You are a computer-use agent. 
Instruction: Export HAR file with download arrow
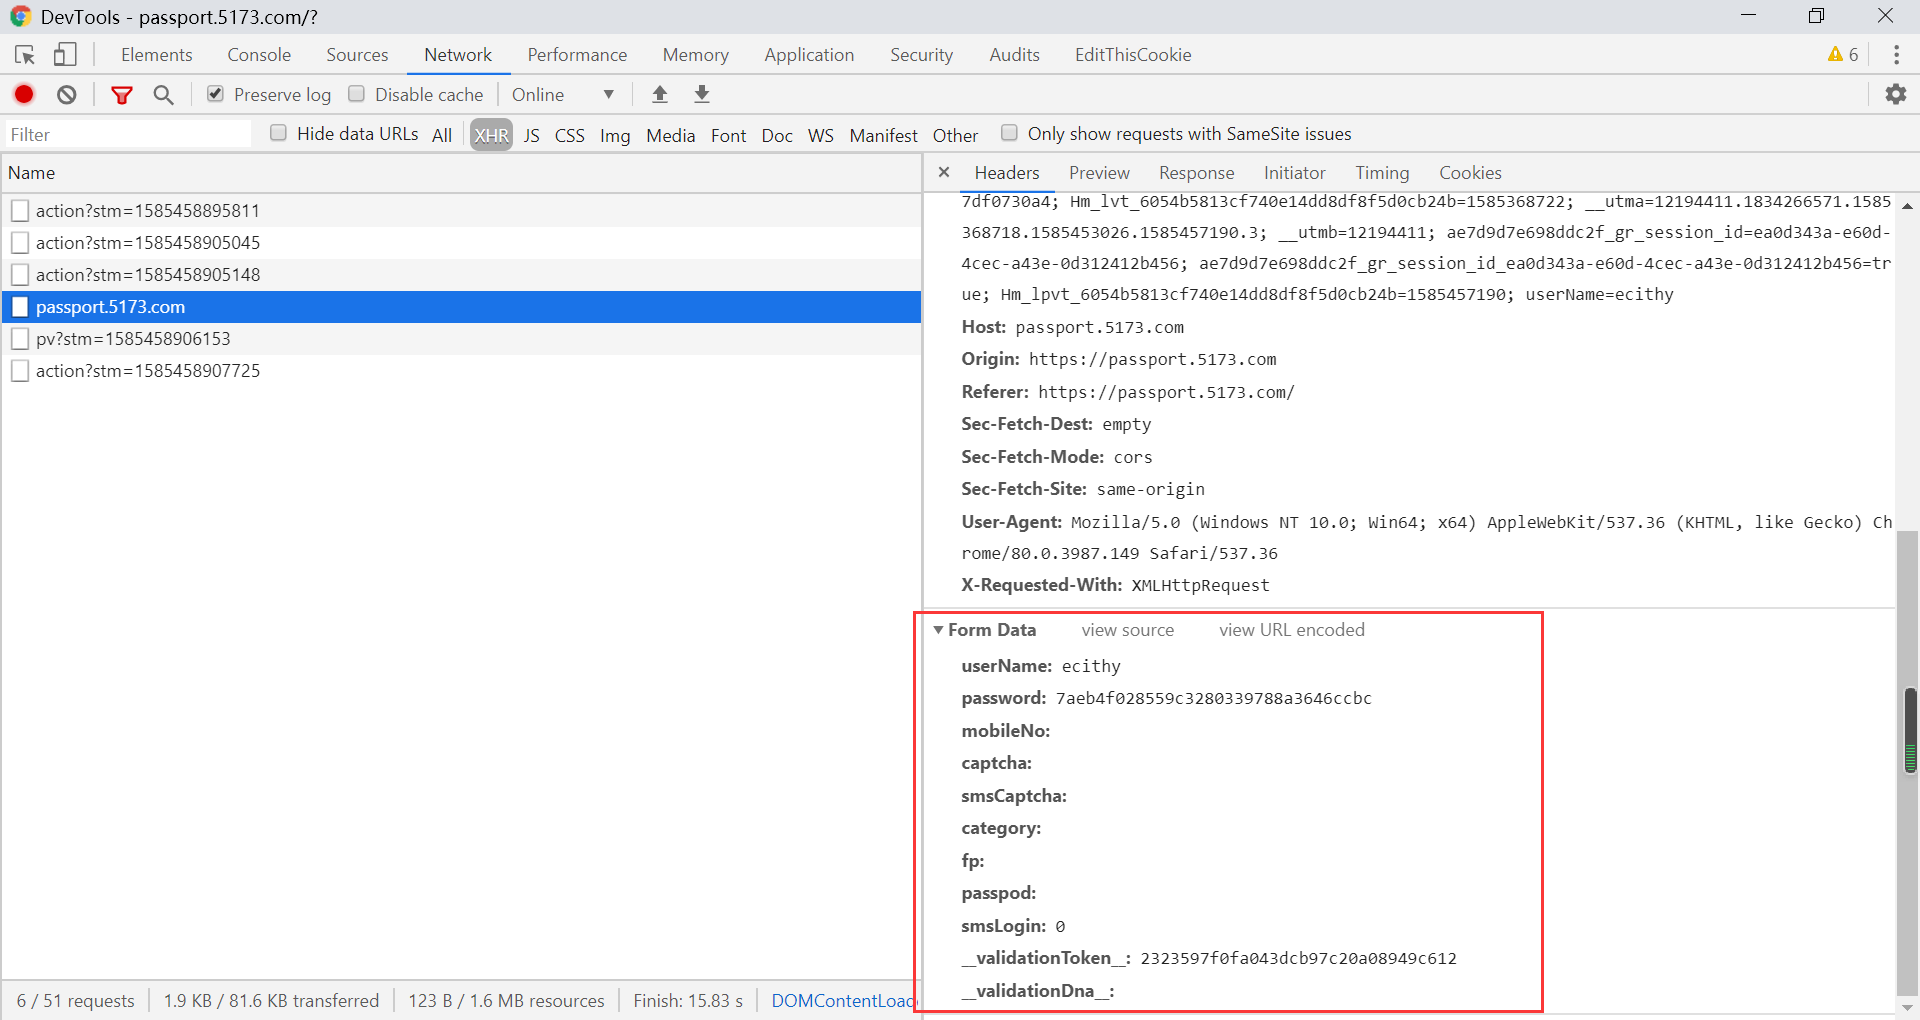[702, 94]
